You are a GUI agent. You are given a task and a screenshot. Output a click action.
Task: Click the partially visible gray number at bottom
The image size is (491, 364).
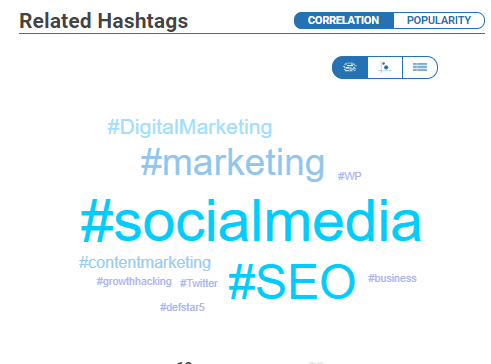[316, 362]
